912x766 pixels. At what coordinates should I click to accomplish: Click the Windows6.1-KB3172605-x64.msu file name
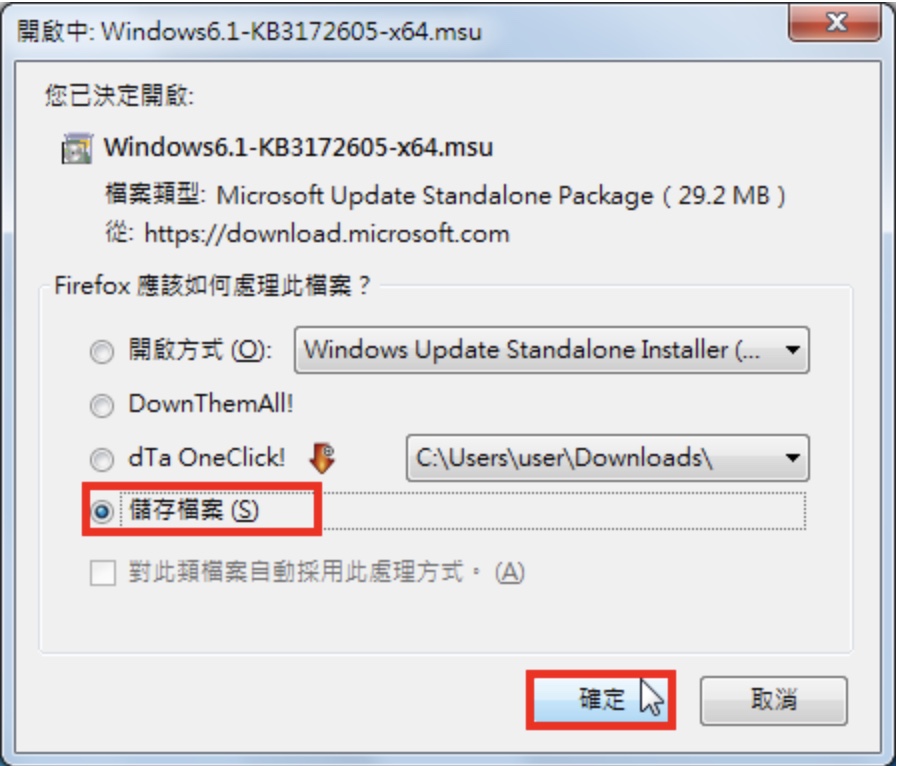tap(298, 147)
